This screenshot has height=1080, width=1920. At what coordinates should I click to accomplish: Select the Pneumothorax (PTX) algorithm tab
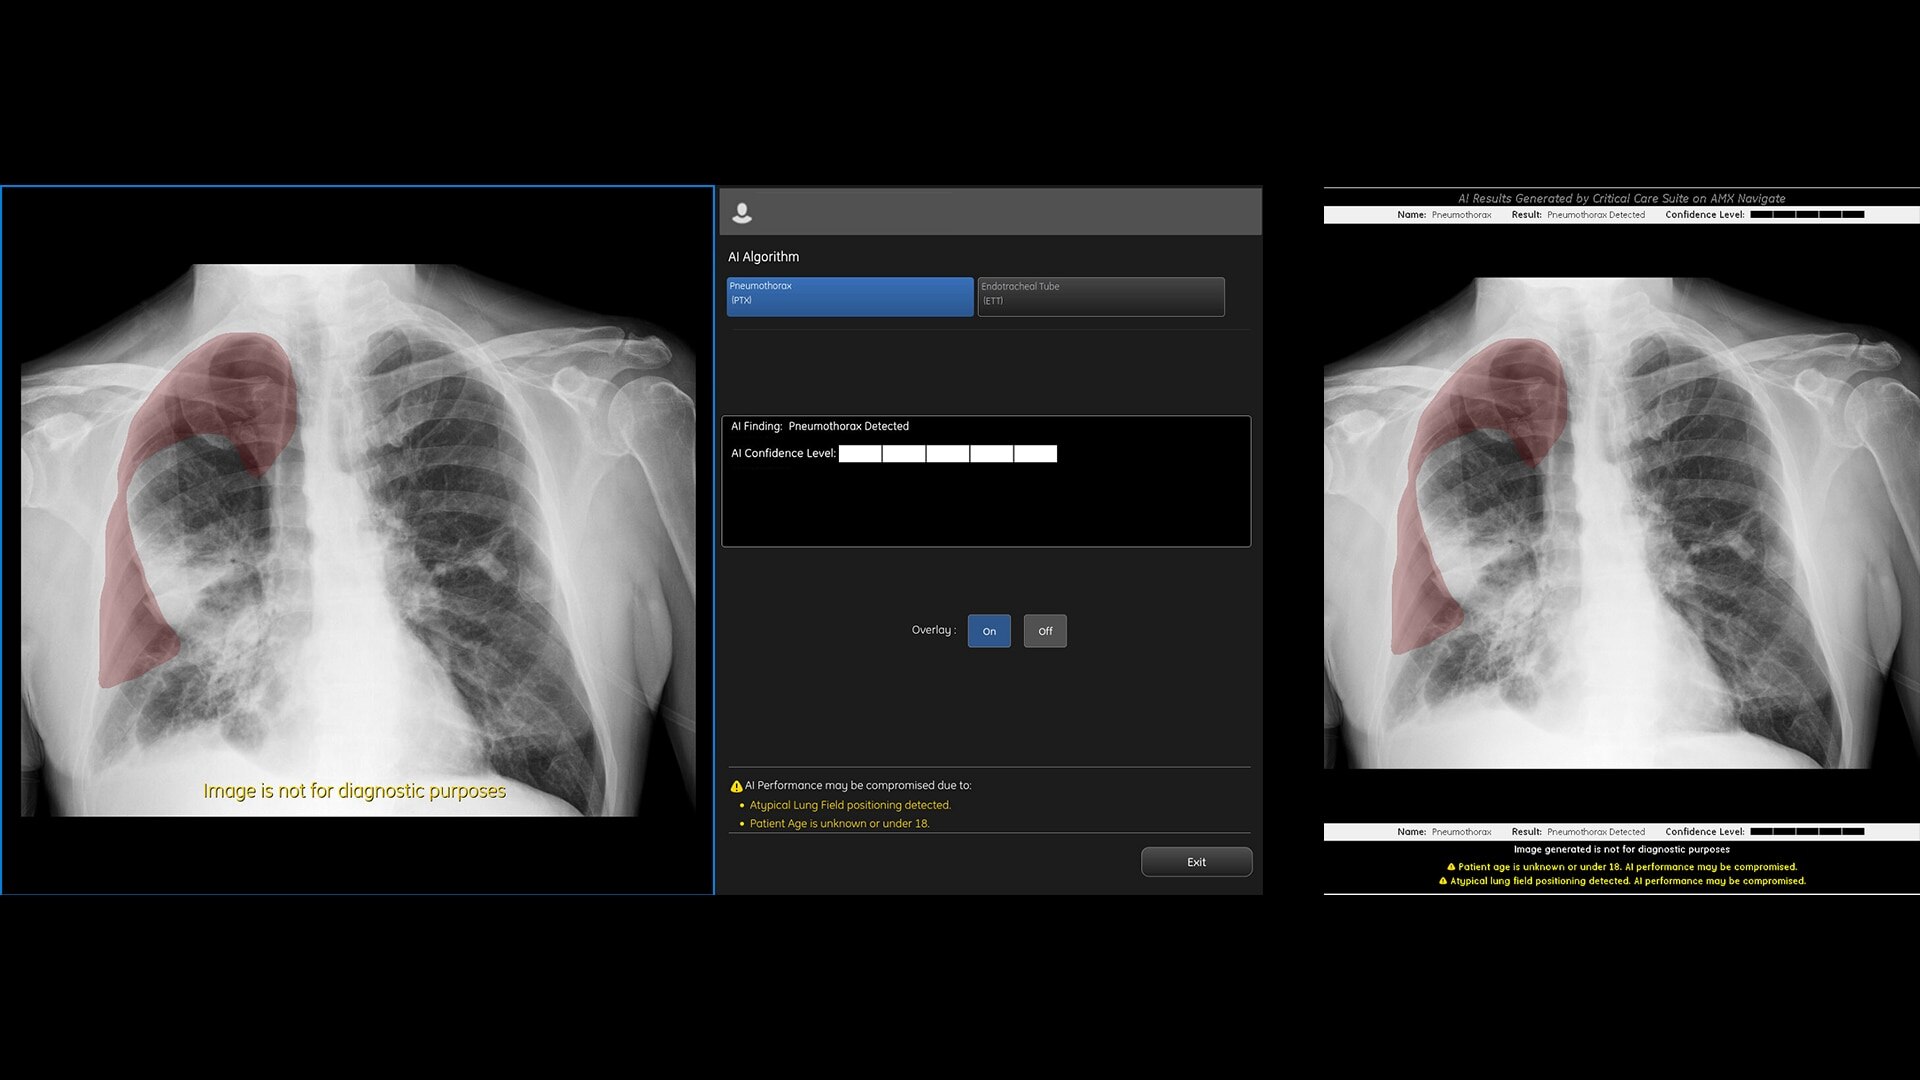coord(849,296)
